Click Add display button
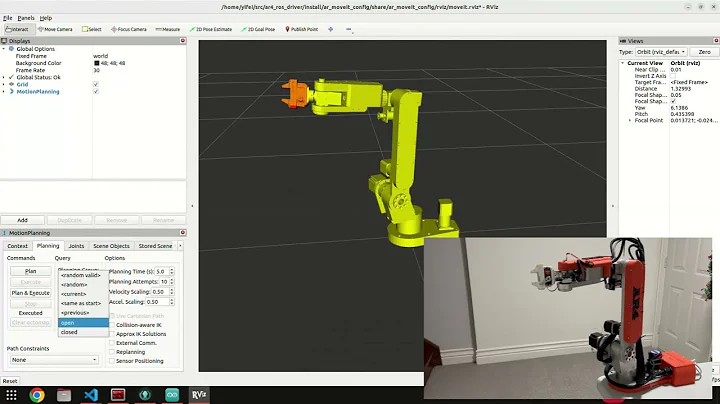The width and height of the screenshot is (720, 404). pos(22,220)
